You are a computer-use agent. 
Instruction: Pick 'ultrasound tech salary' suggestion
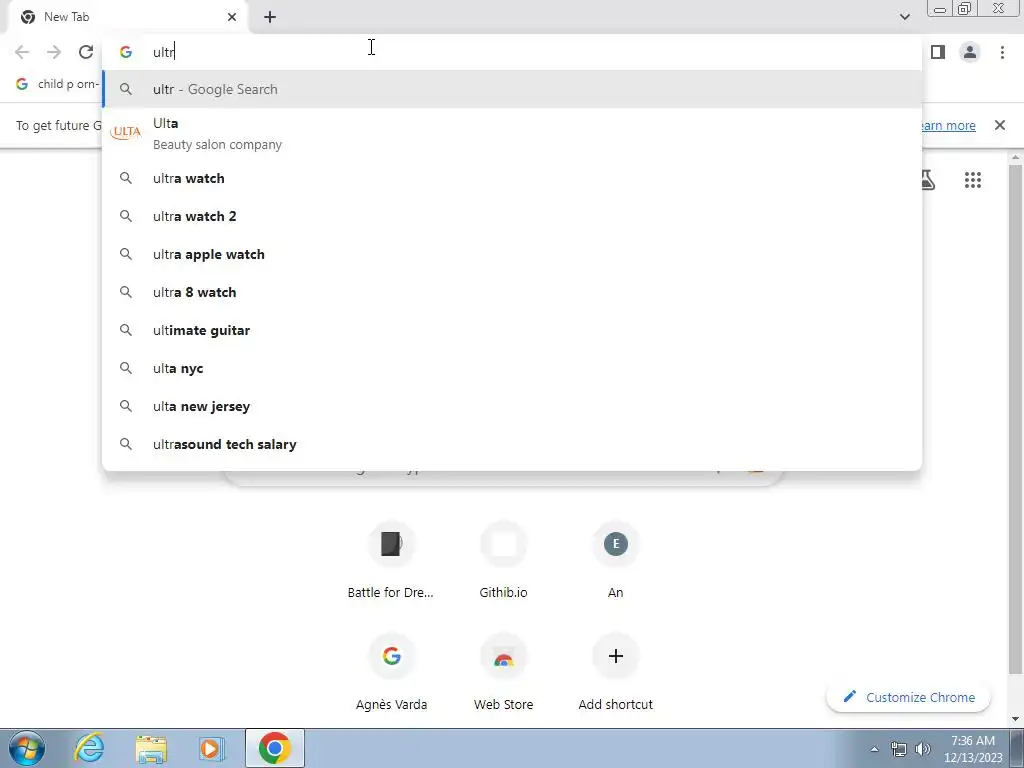click(x=512, y=444)
